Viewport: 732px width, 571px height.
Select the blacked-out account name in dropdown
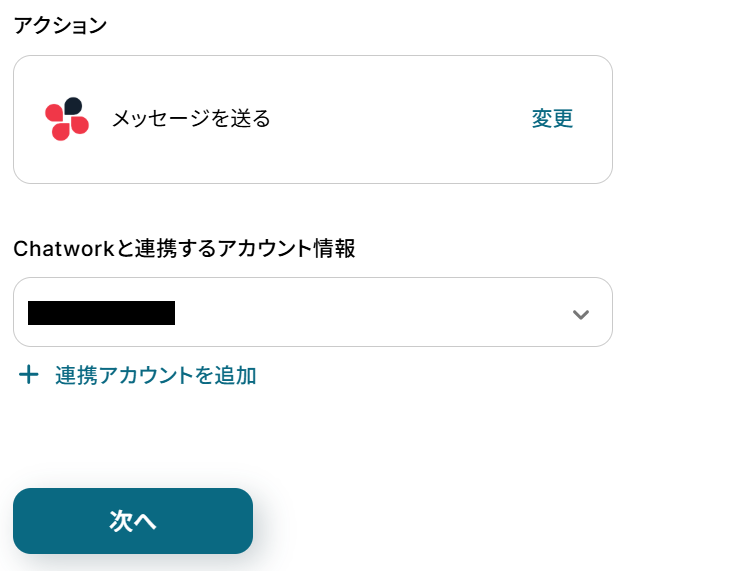click(x=101, y=313)
